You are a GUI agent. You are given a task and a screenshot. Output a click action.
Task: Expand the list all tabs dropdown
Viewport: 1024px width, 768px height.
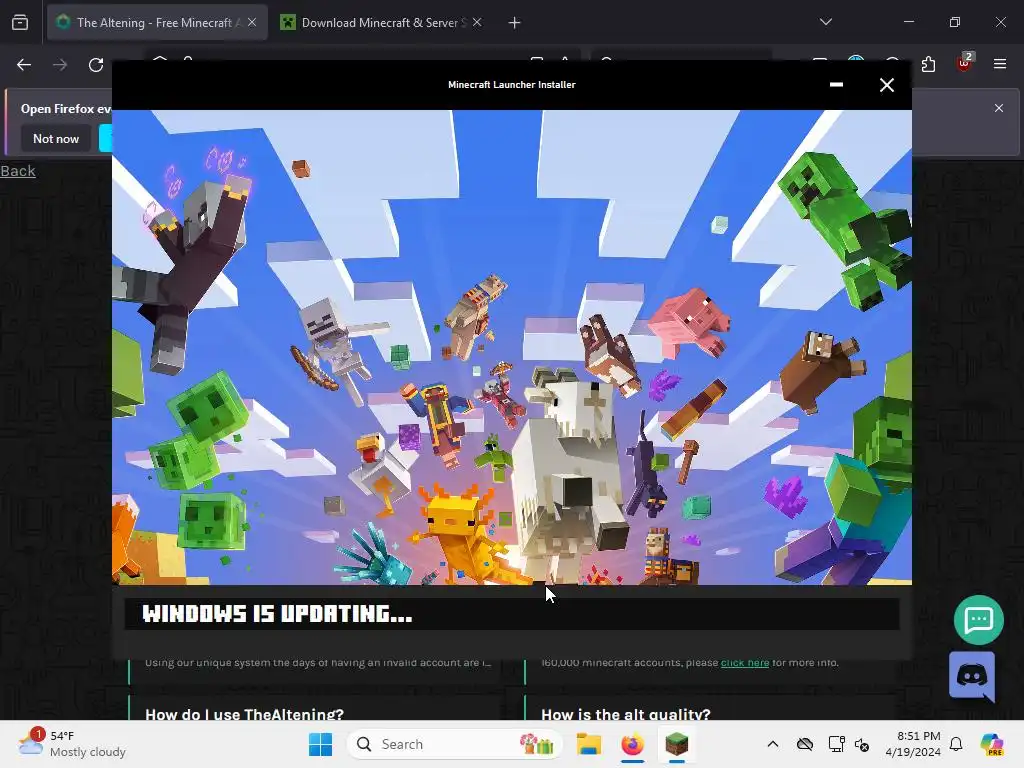point(826,22)
